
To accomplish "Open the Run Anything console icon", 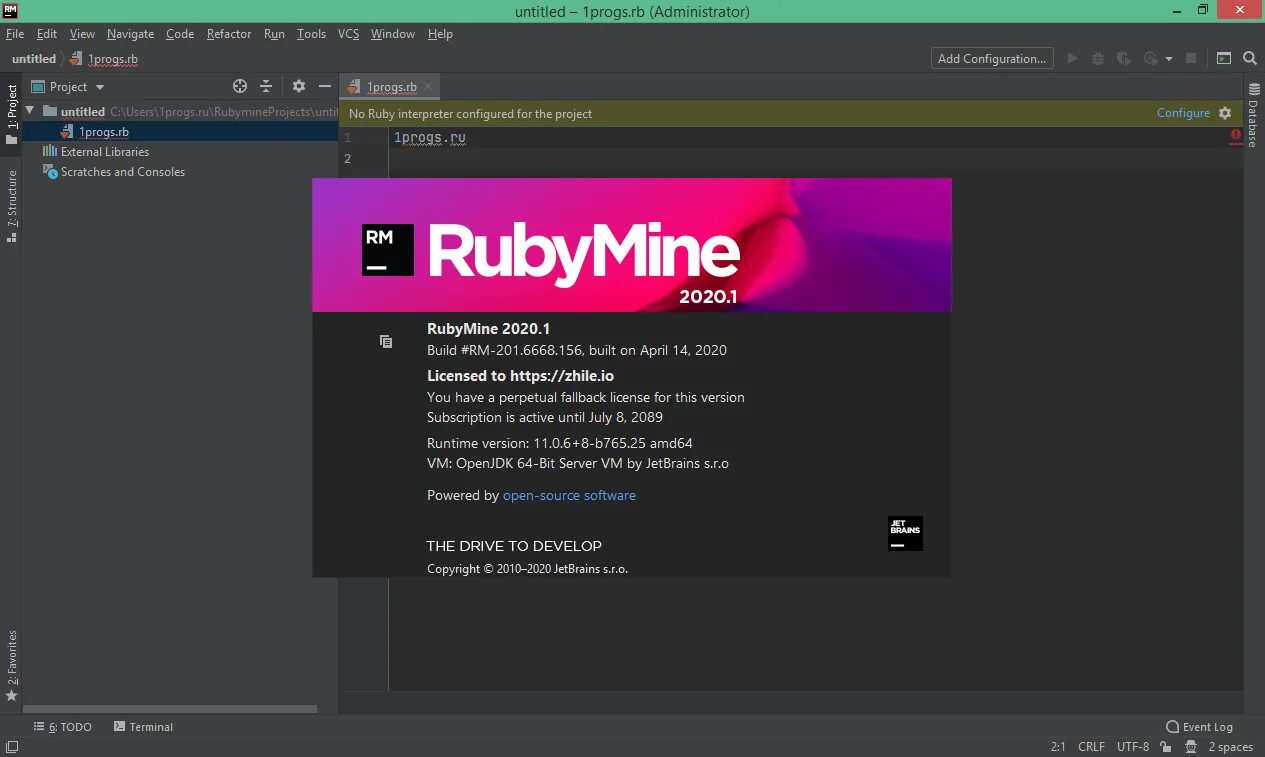I will pos(1223,58).
